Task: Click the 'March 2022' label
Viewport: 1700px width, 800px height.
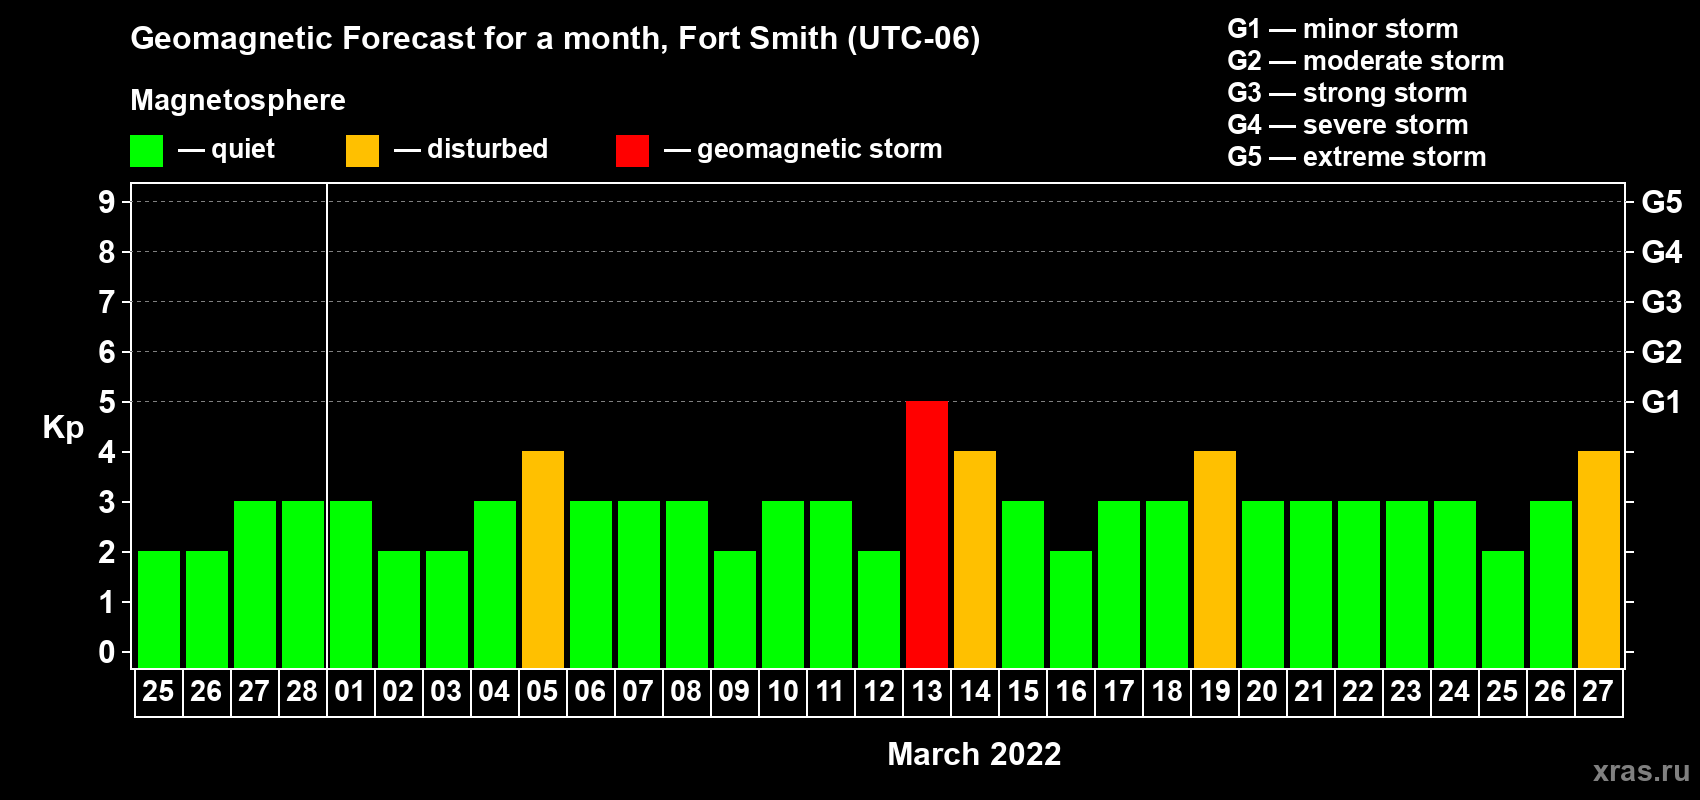Action: 974,754
